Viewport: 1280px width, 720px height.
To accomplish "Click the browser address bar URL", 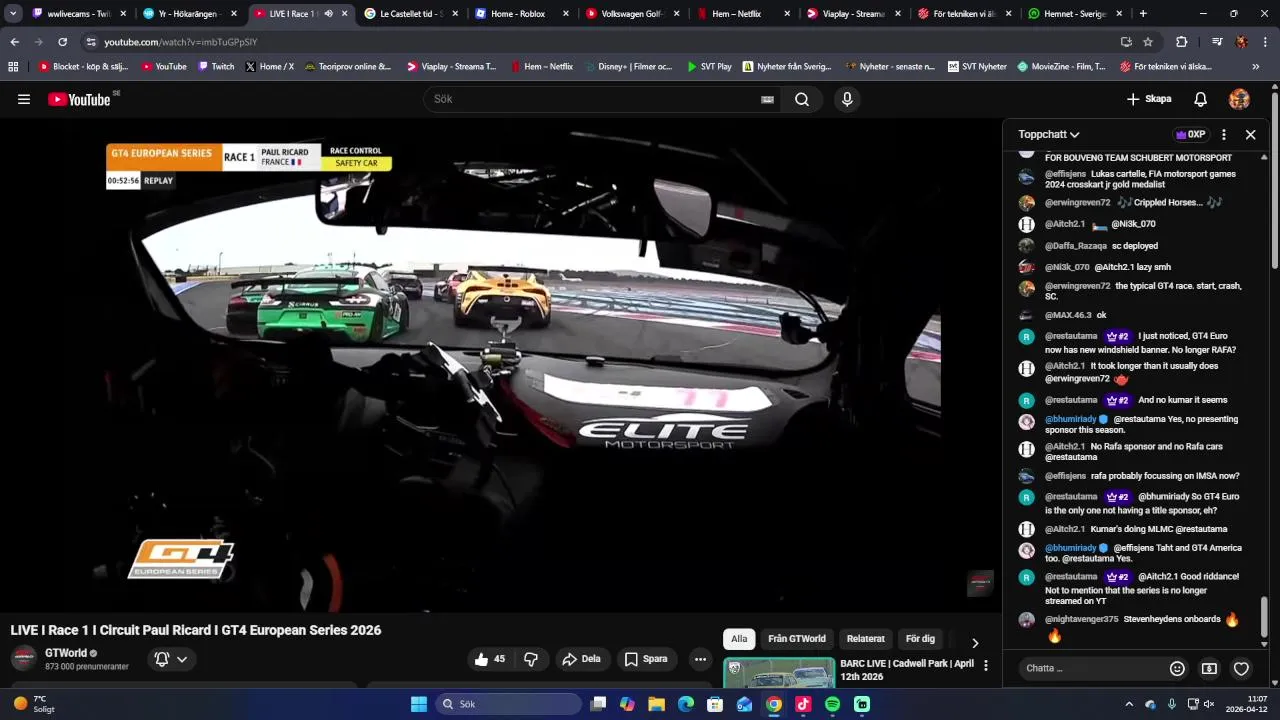I will pos(181,42).
